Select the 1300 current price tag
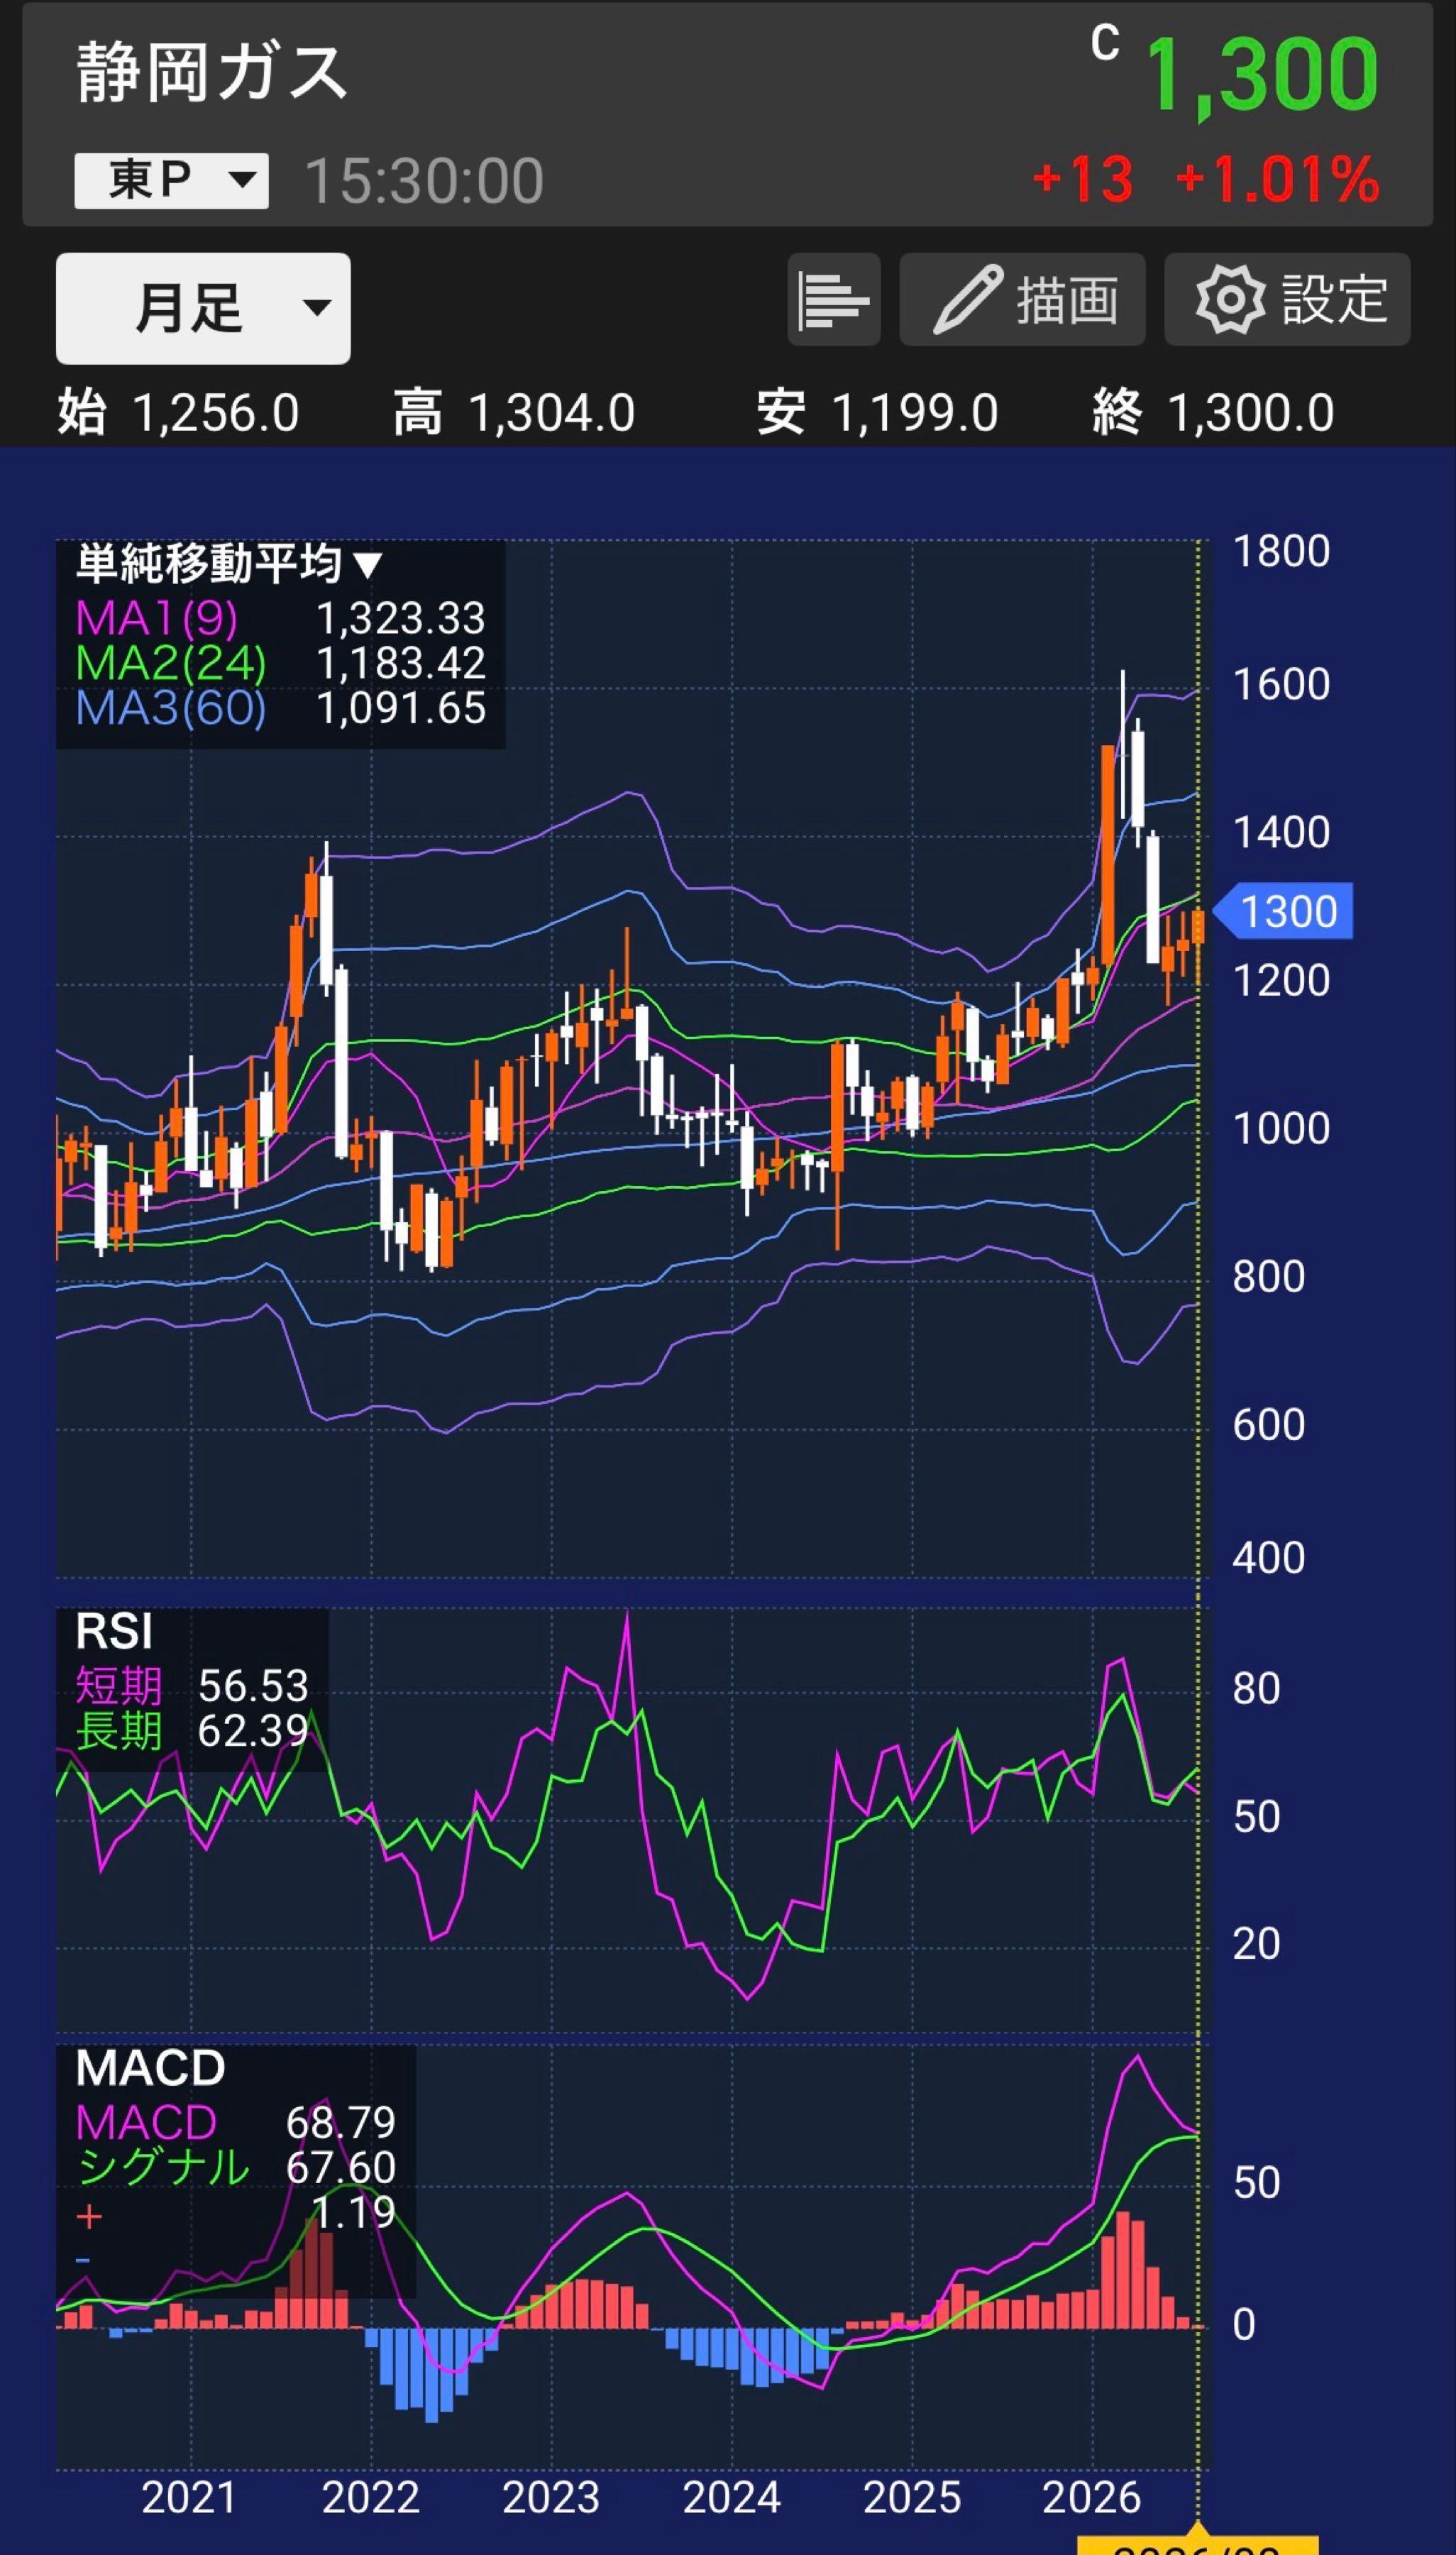This screenshot has height=2555, width=1456. (1284, 911)
